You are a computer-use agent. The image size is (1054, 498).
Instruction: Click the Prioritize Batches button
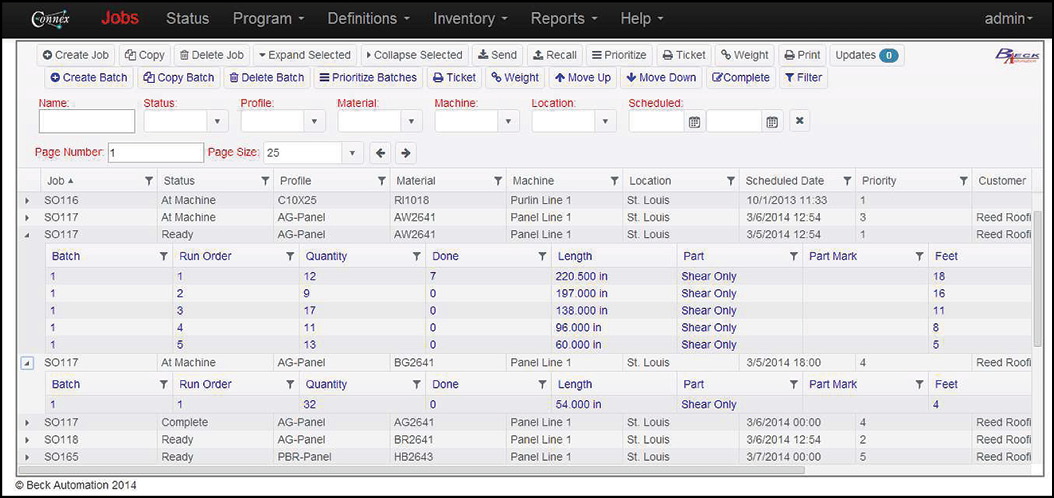click(367, 77)
